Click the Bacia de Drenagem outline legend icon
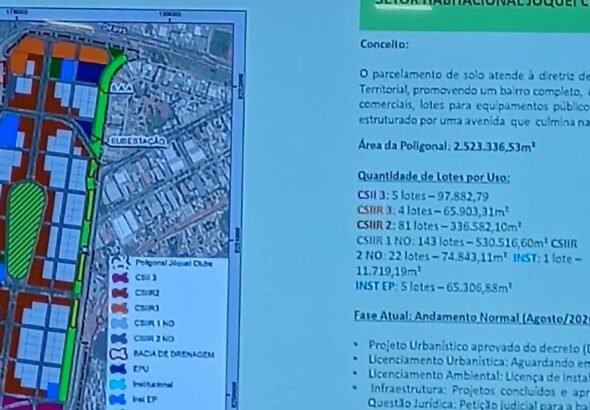This screenshot has width=590, height=410. point(119,354)
